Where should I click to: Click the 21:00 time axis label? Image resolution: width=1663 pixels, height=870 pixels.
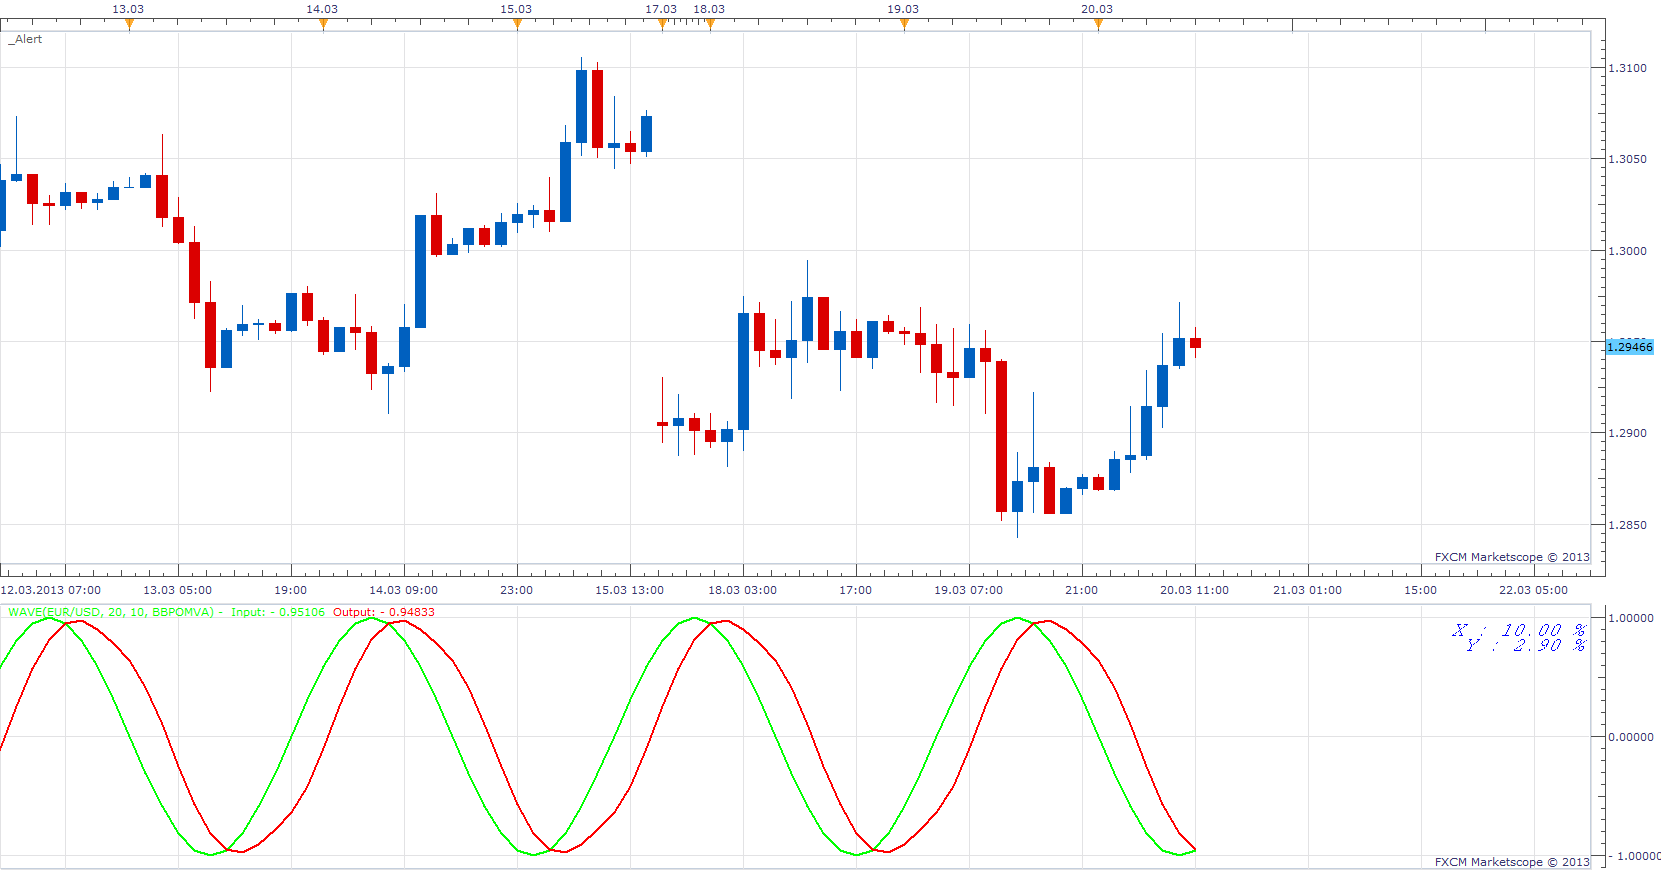(1081, 590)
